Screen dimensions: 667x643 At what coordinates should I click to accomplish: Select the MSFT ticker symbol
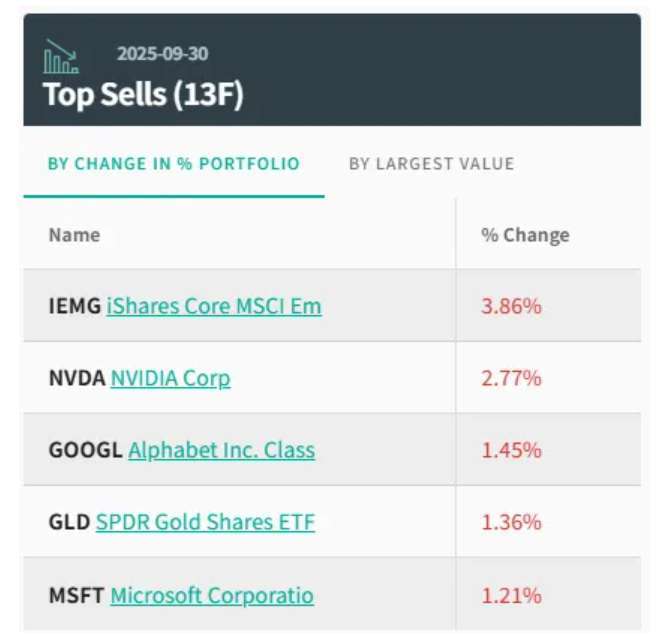77,596
